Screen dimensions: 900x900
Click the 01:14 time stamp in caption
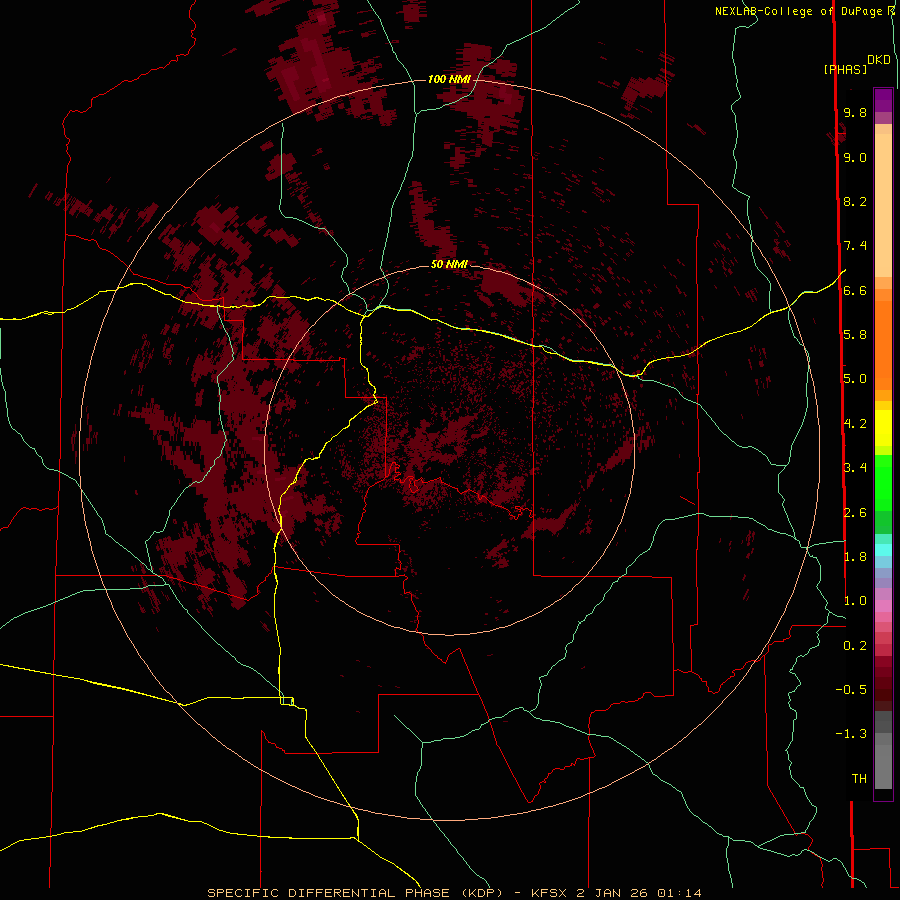(679, 893)
